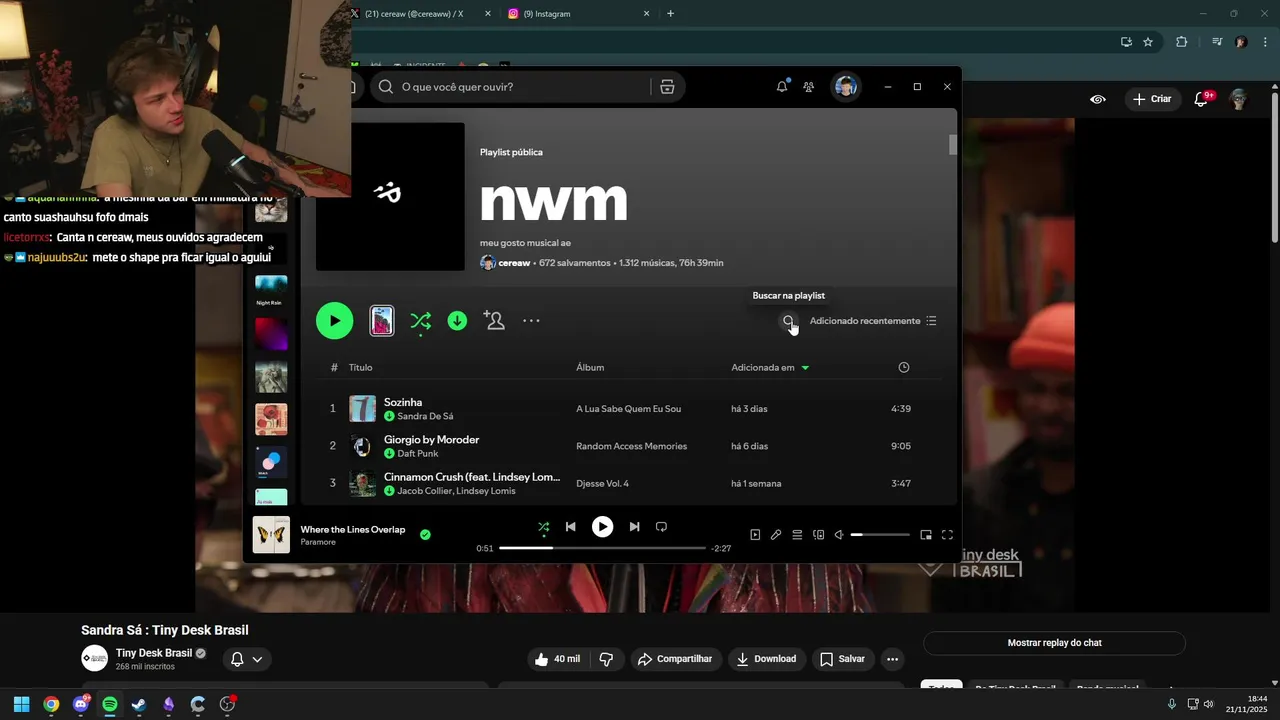Open album 'Random Access Memories'
This screenshot has width=1280, height=720.
tap(631, 446)
